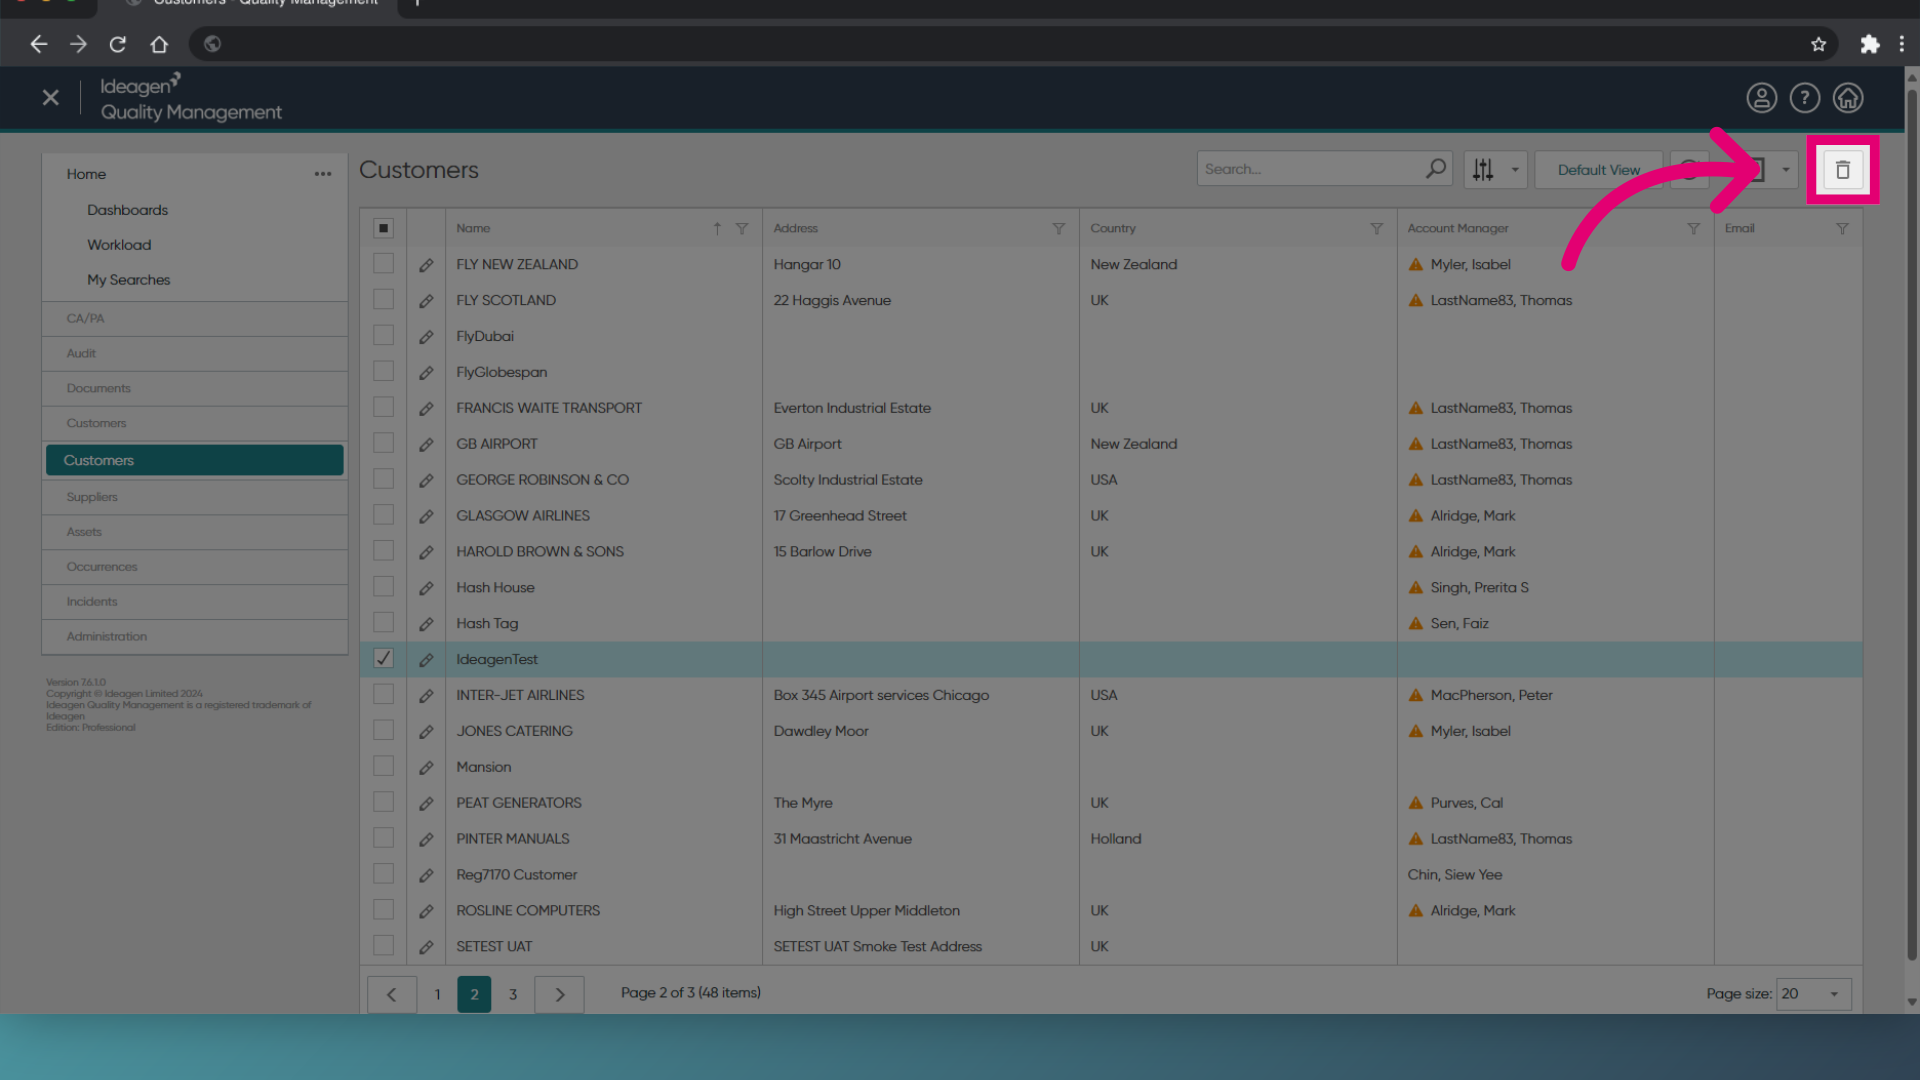Tick the INTER-JET AIRLINES row checkbox
1920x1080 pixels.
point(383,694)
